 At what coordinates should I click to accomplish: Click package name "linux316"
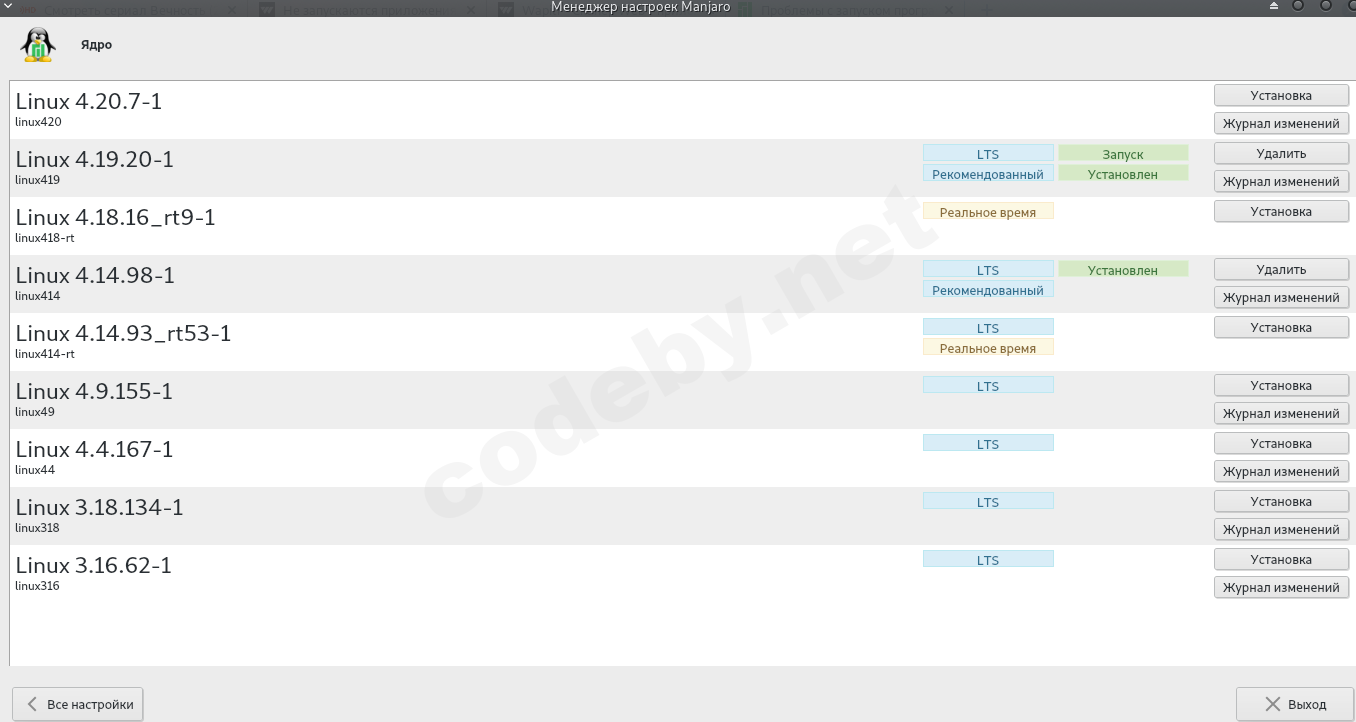(x=38, y=586)
